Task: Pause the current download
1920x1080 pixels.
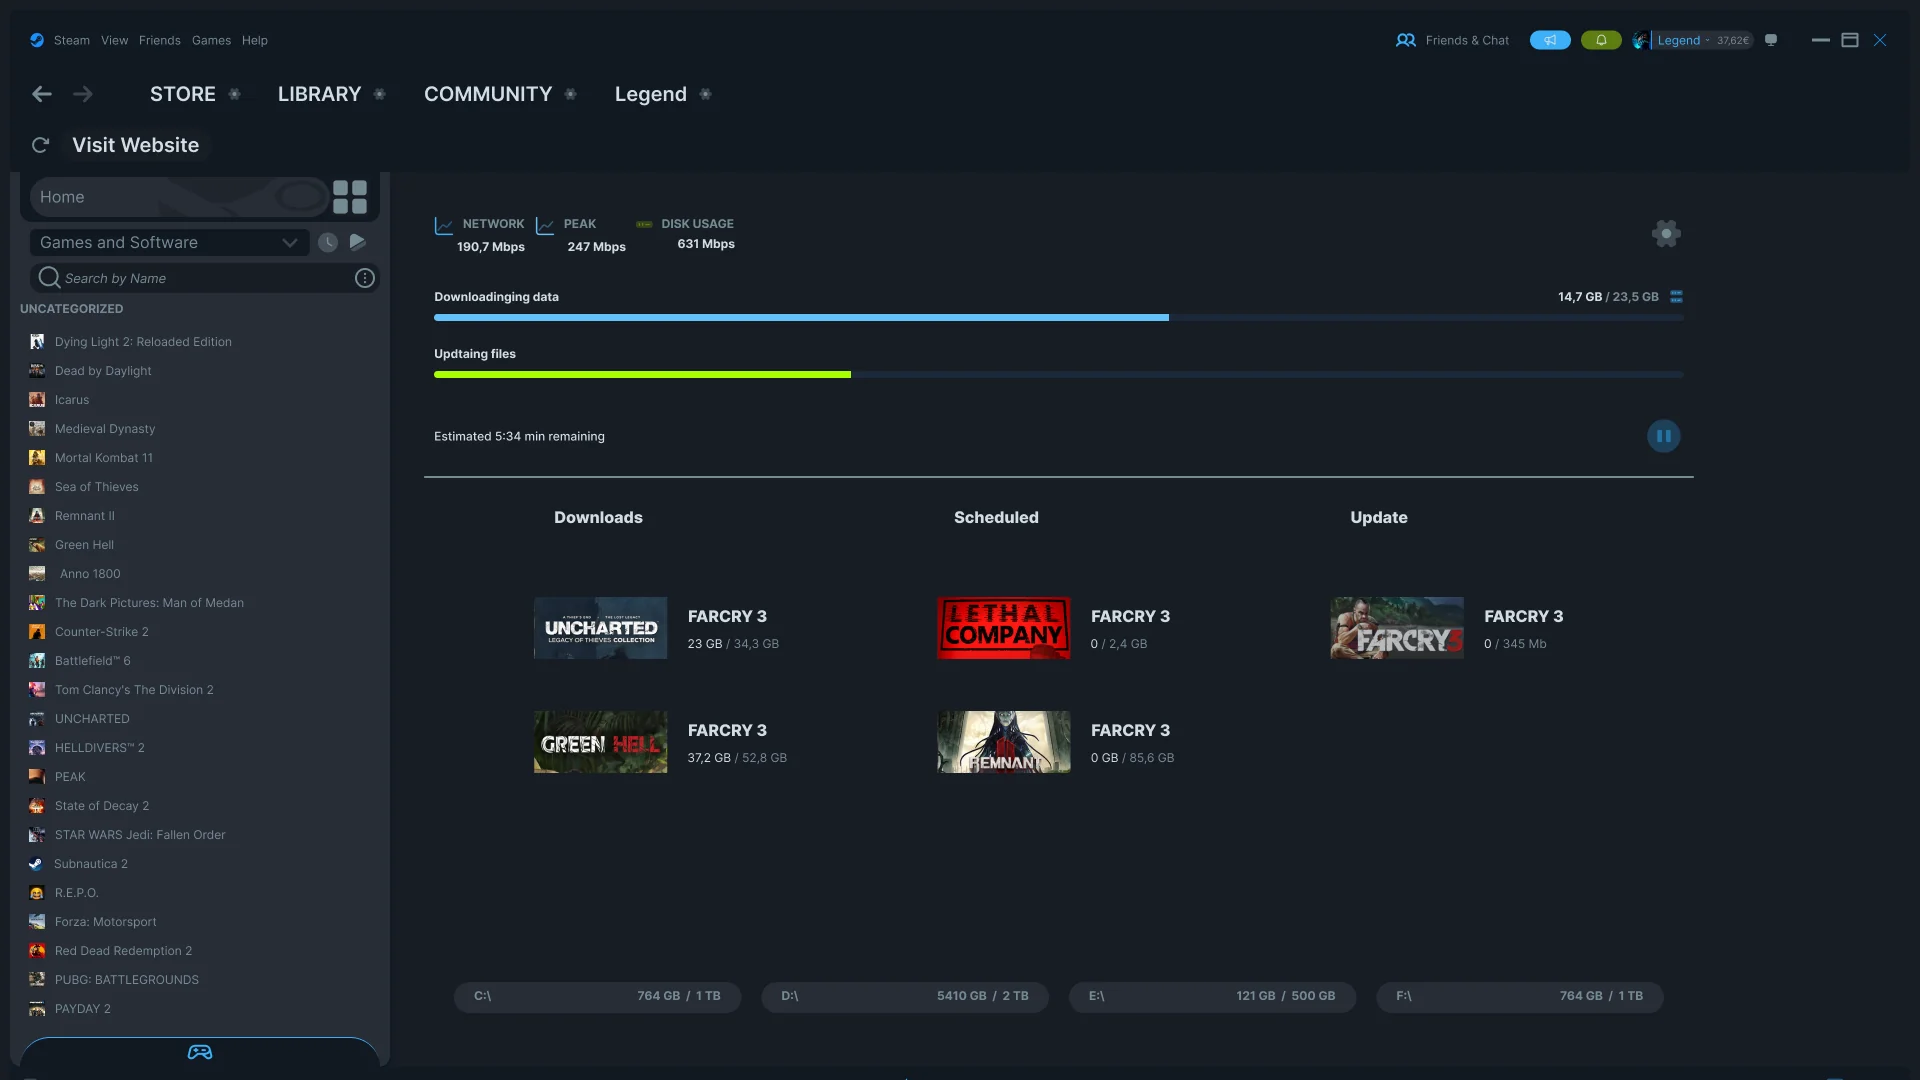Action: (x=1664, y=436)
